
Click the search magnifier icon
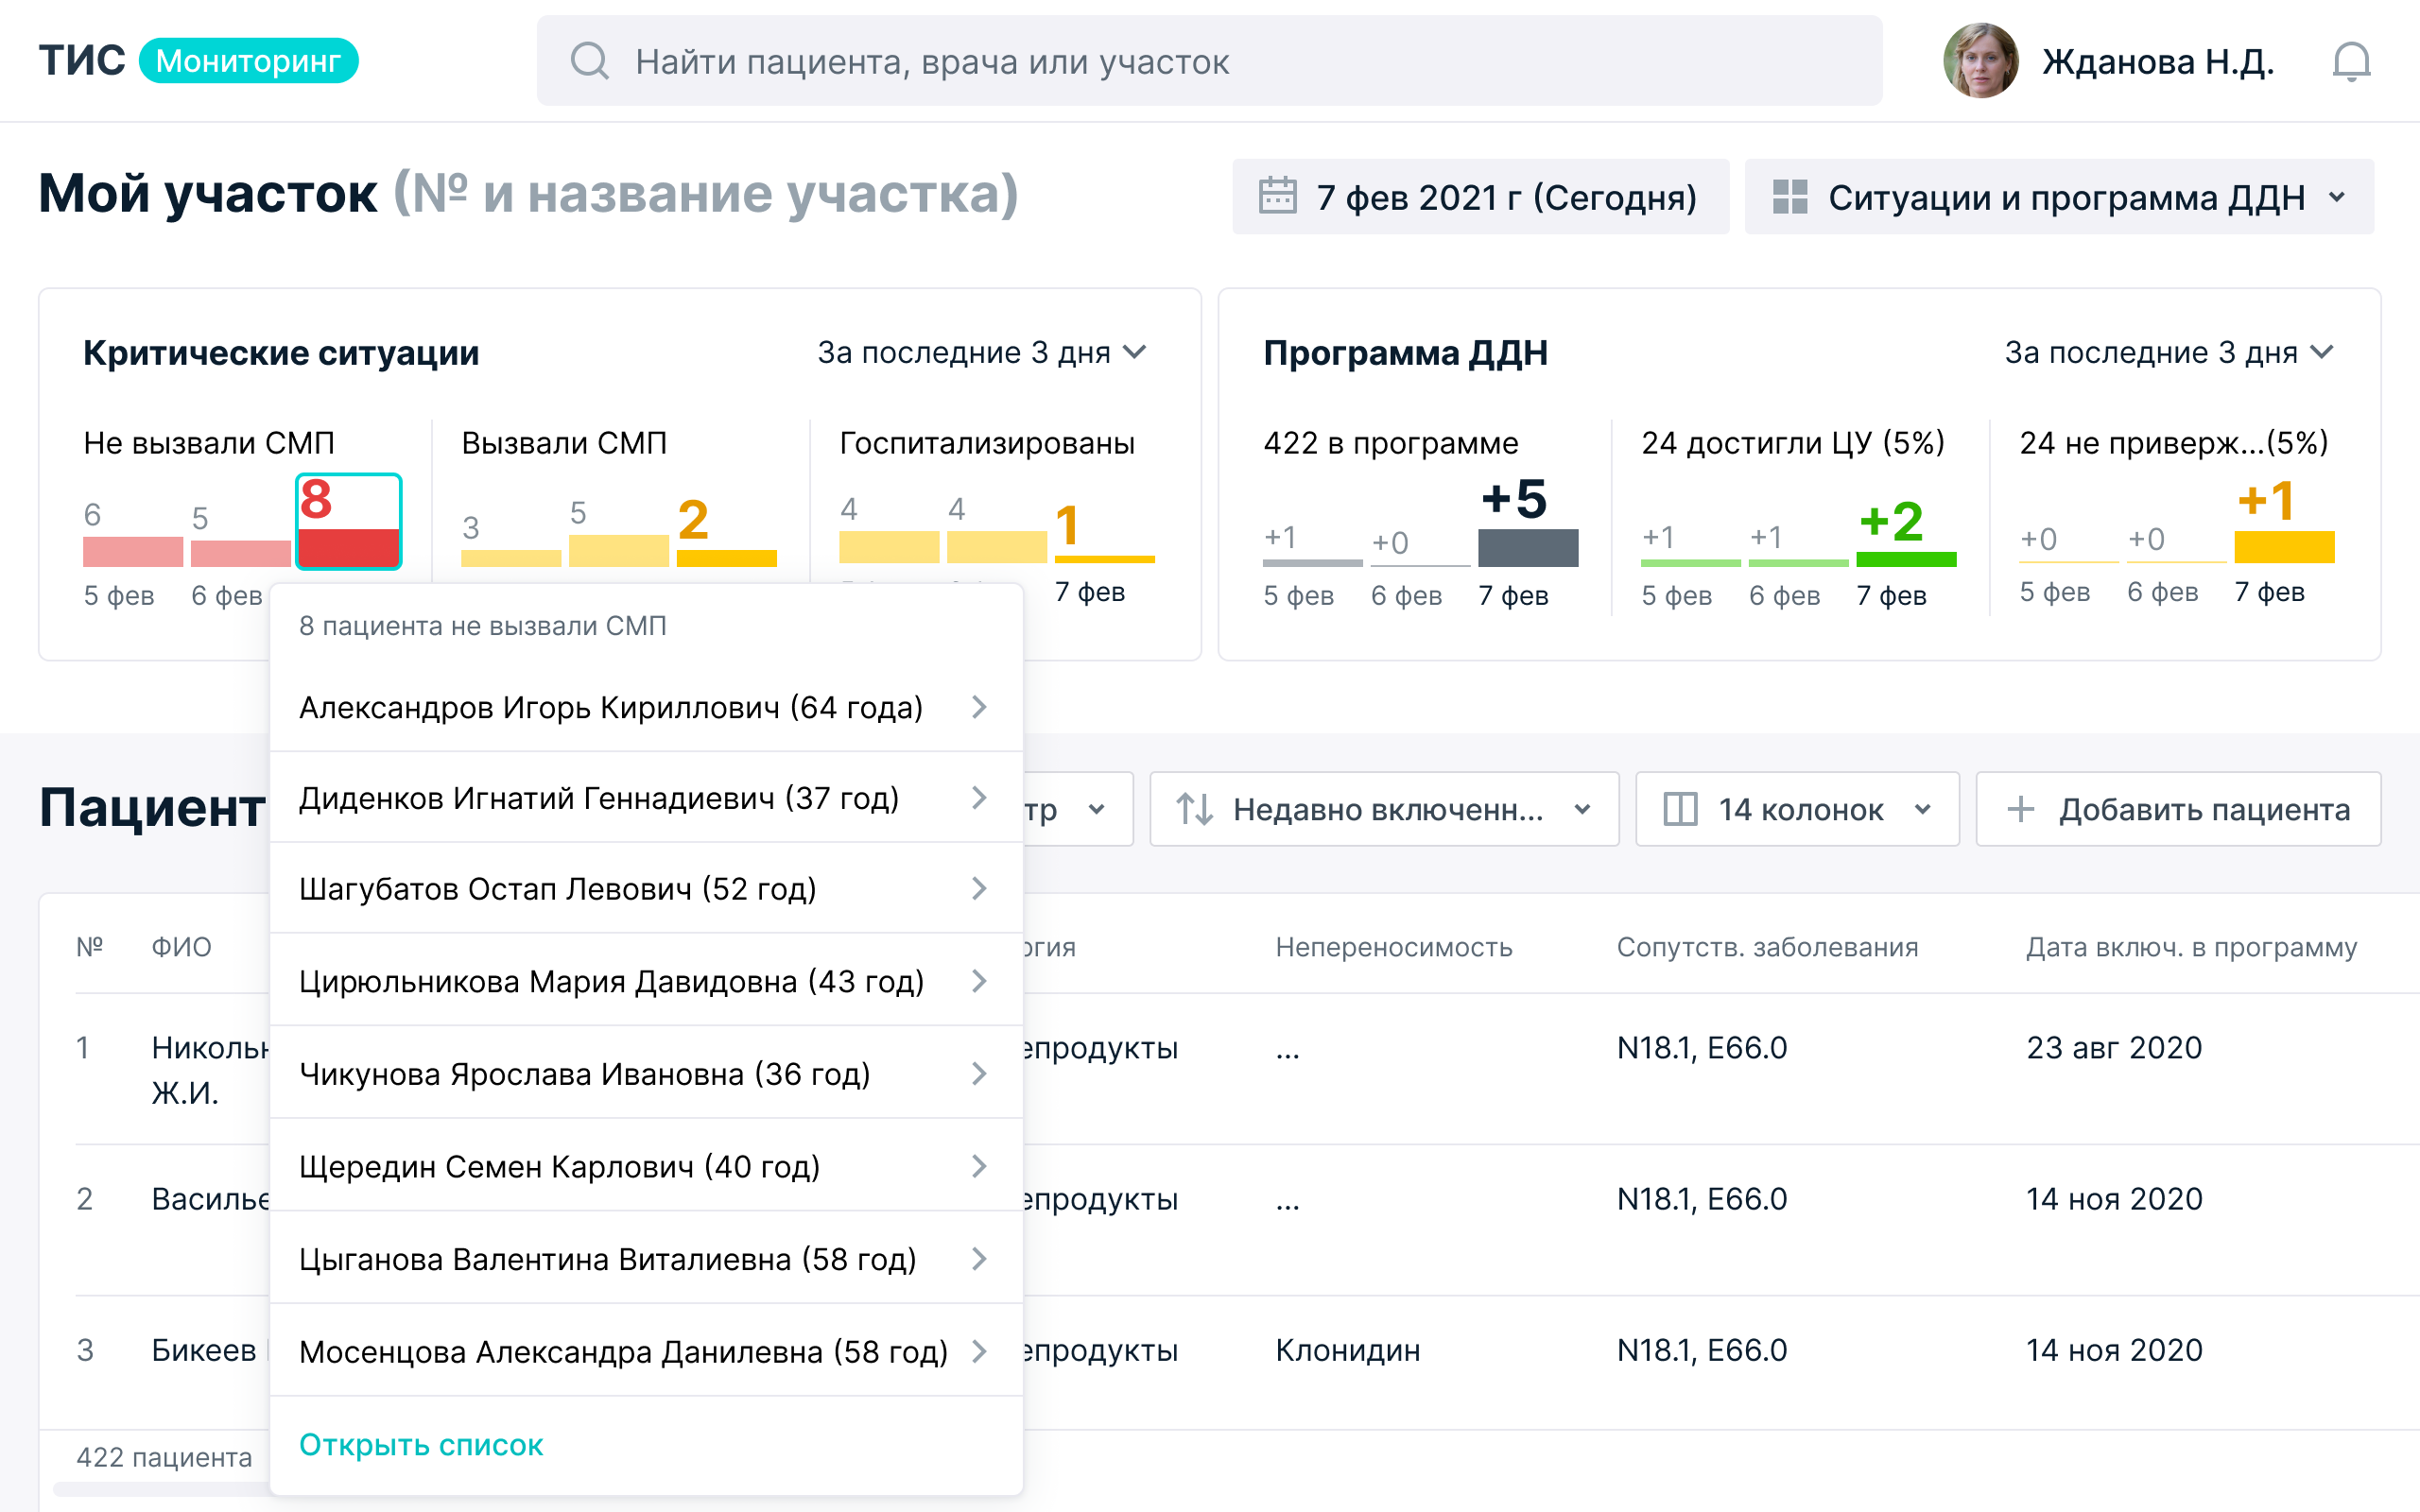coord(589,61)
